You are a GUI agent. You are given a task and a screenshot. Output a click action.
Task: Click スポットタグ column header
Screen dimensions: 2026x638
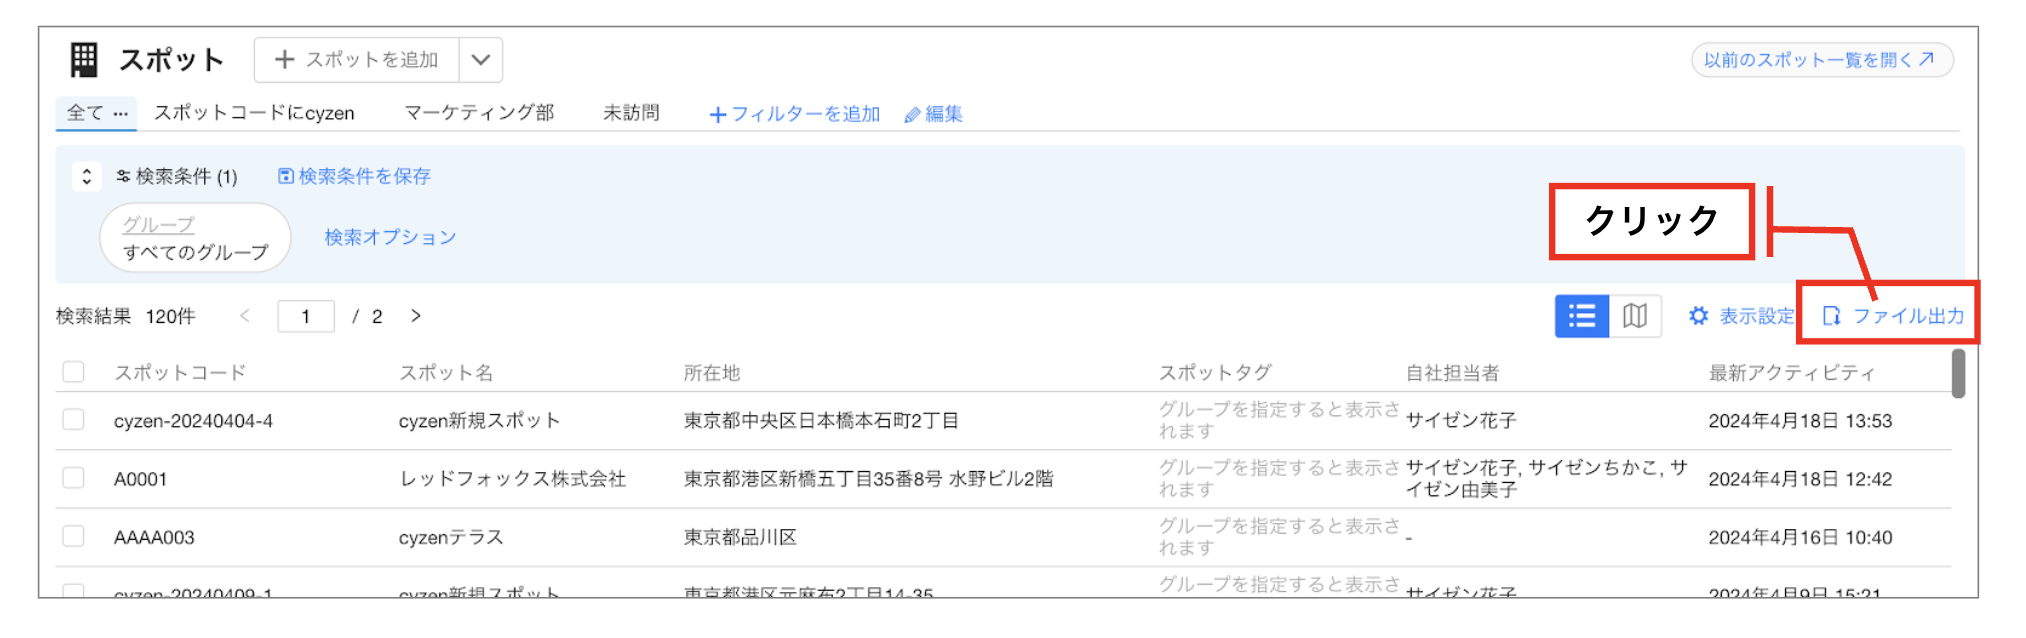click(1215, 373)
